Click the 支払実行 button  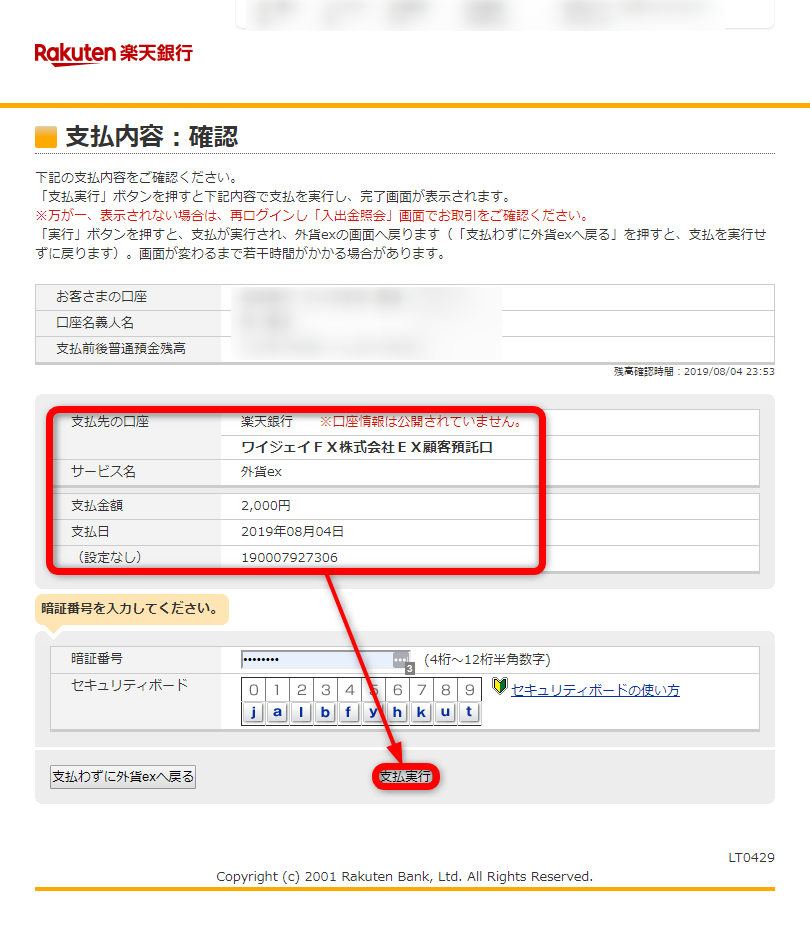(x=406, y=777)
